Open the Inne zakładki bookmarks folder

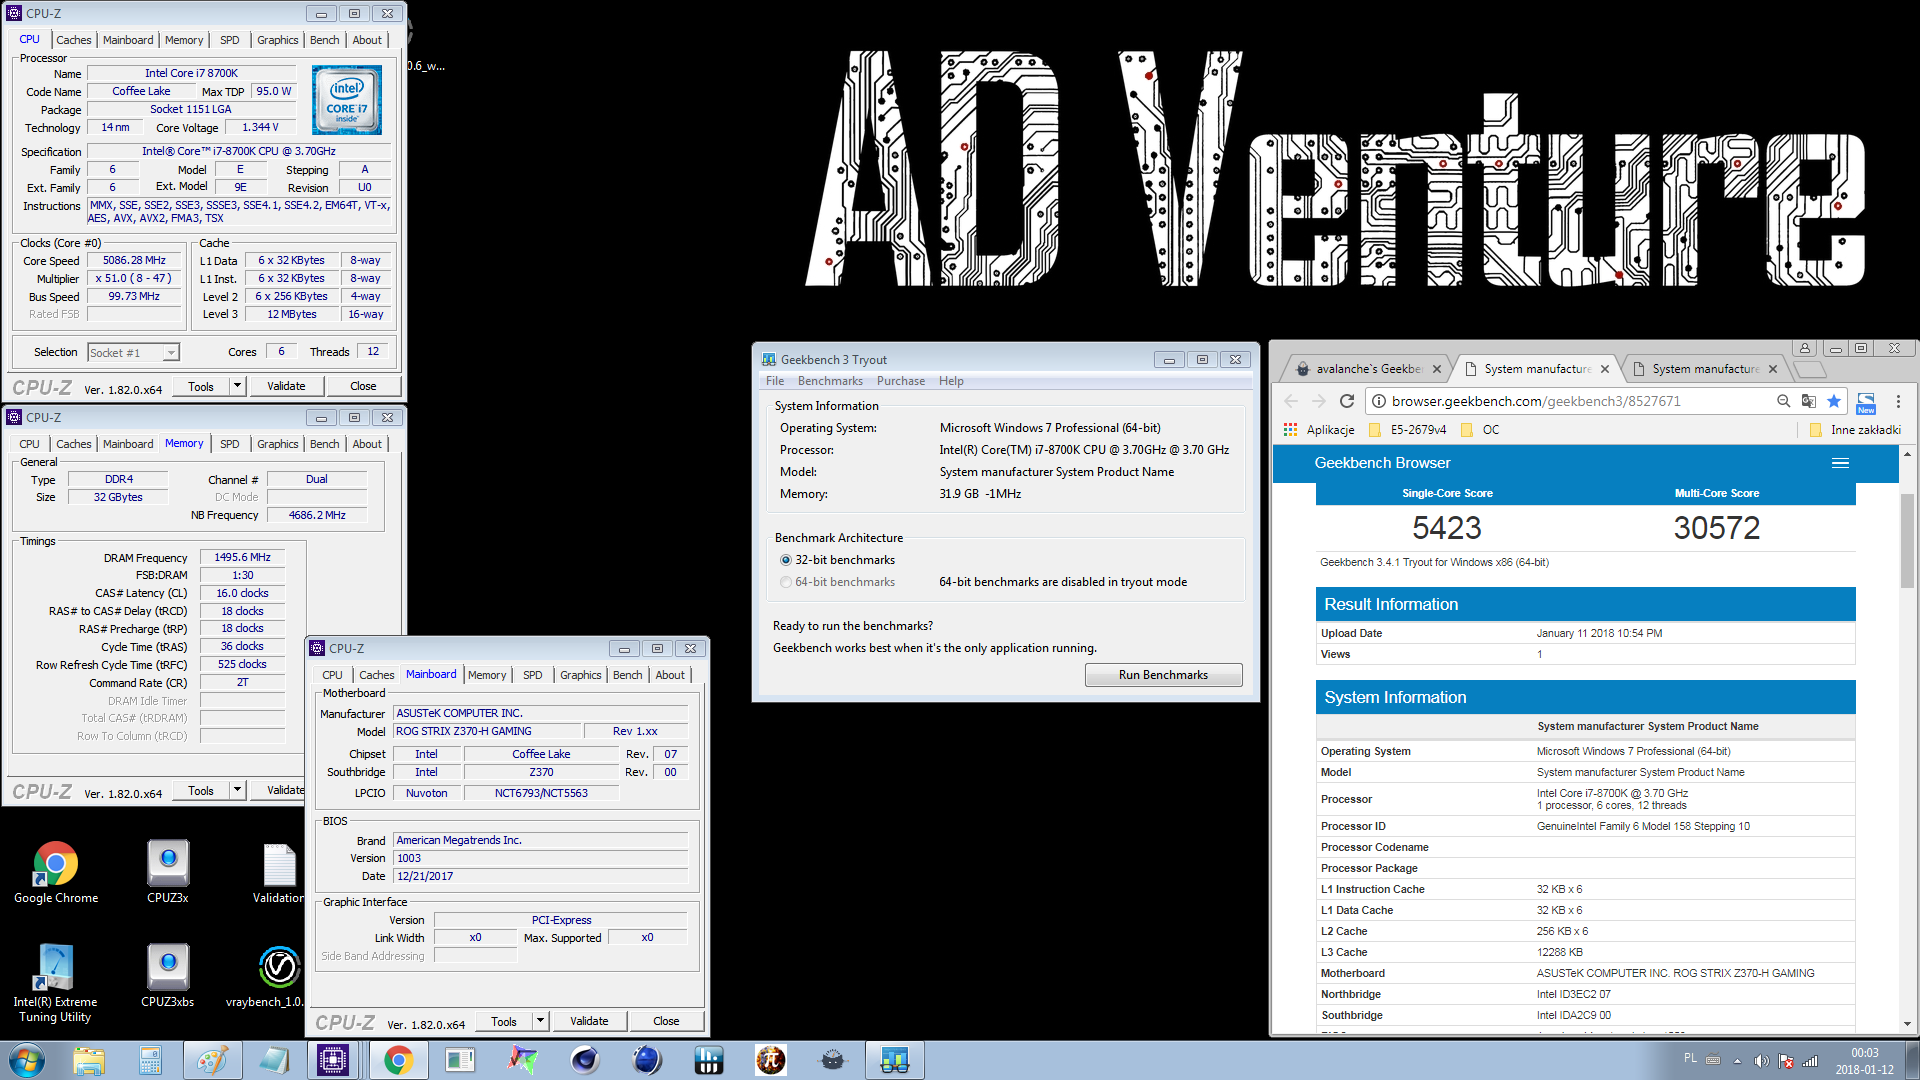(1855, 430)
